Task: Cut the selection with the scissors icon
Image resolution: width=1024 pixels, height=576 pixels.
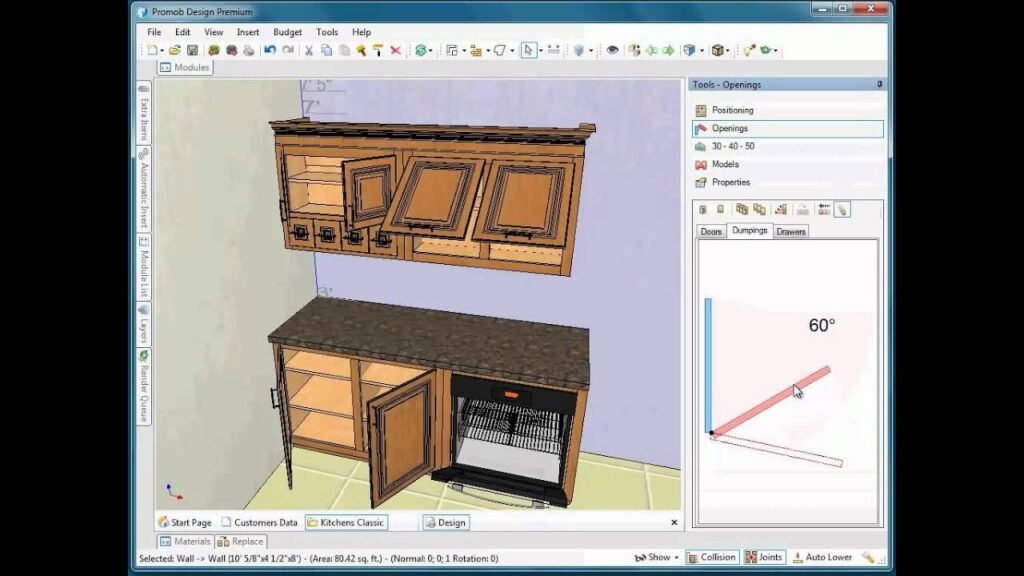Action: (x=309, y=50)
